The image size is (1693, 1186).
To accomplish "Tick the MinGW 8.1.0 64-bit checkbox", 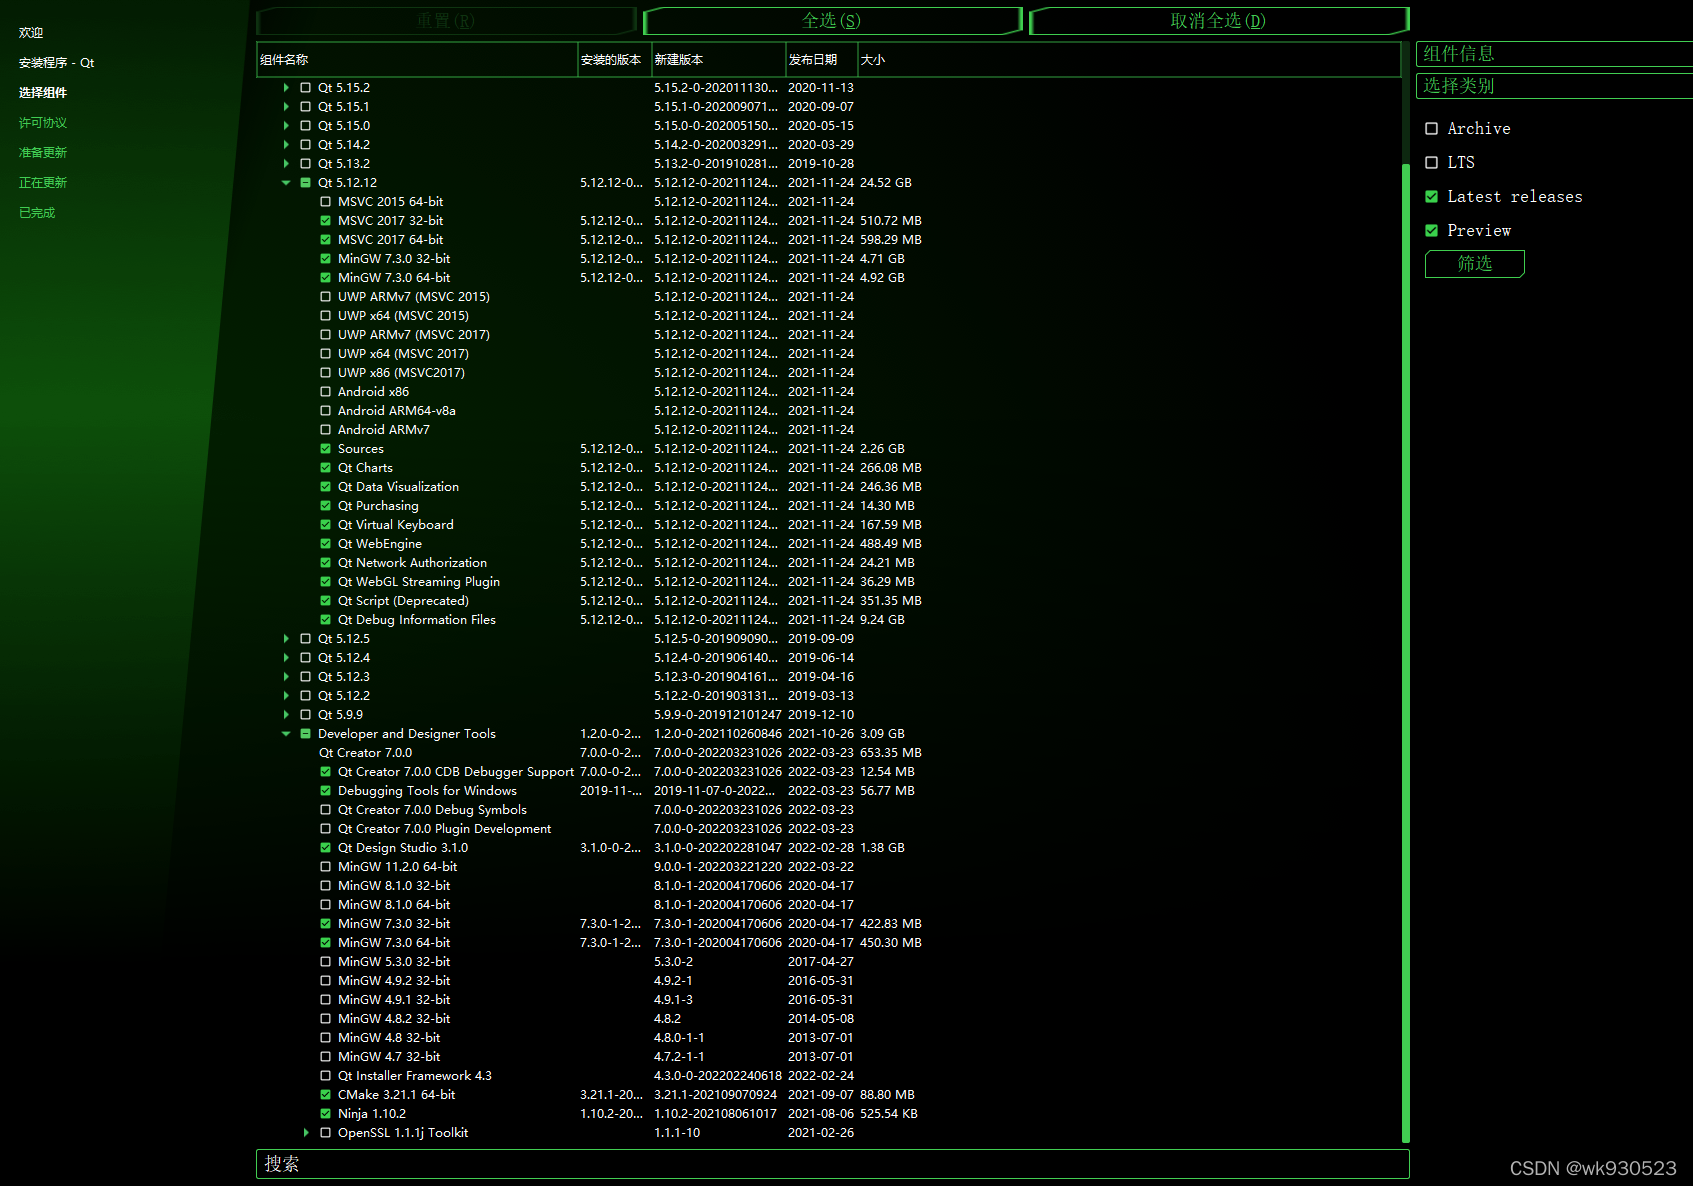I will 325,905.
